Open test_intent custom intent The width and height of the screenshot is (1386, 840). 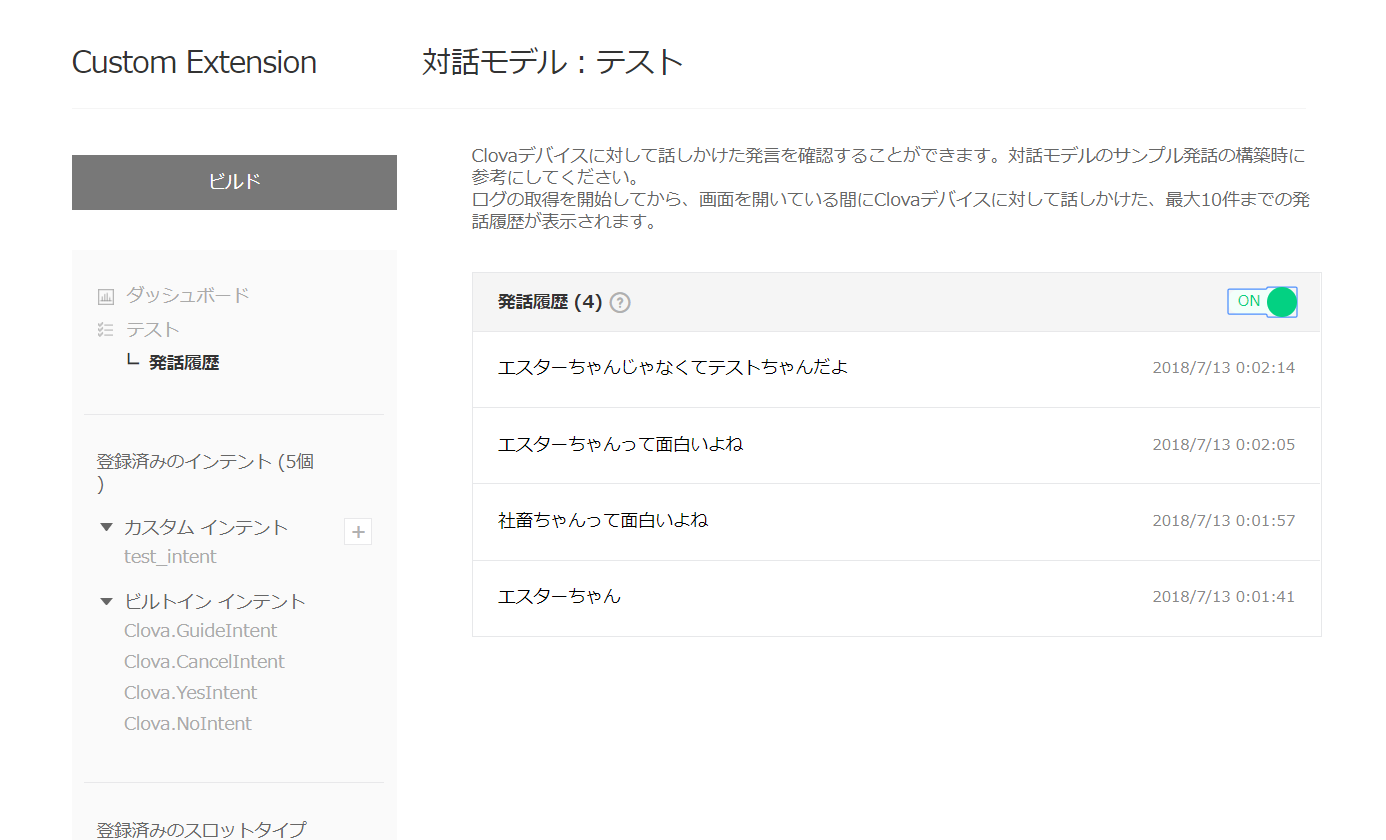(170, 556)
